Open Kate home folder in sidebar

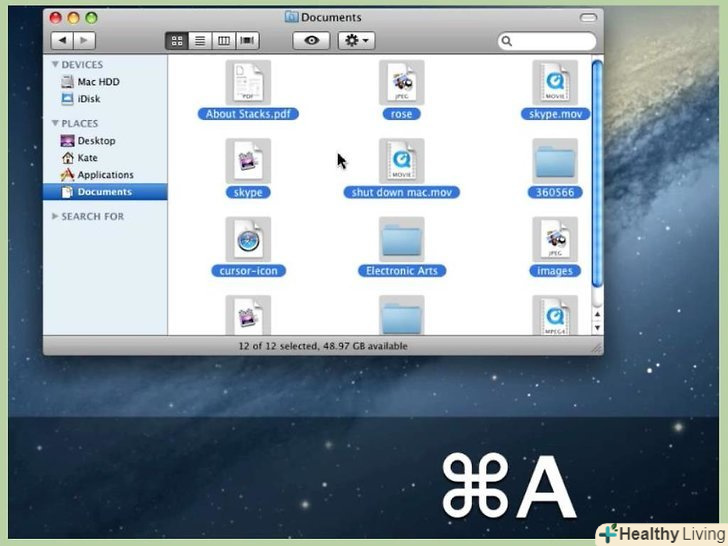[x=88, y=158]
